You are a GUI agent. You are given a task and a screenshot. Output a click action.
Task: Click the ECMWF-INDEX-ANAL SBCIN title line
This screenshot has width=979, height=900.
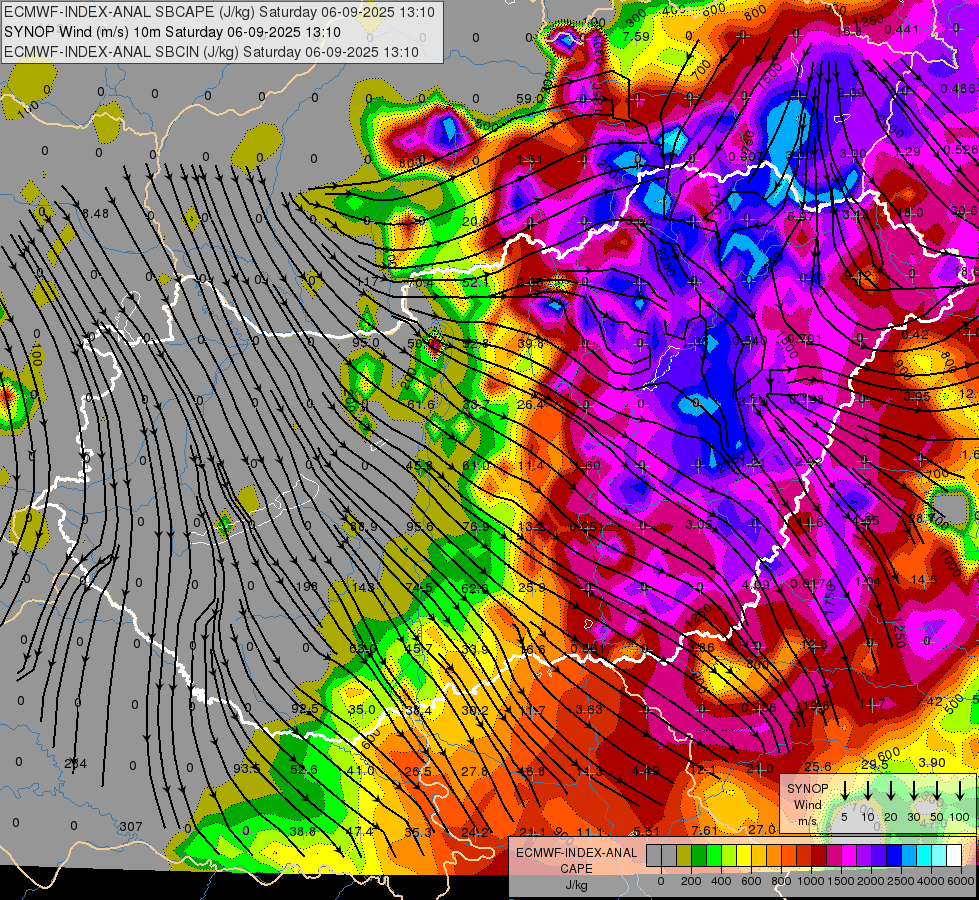pos(211,52)
